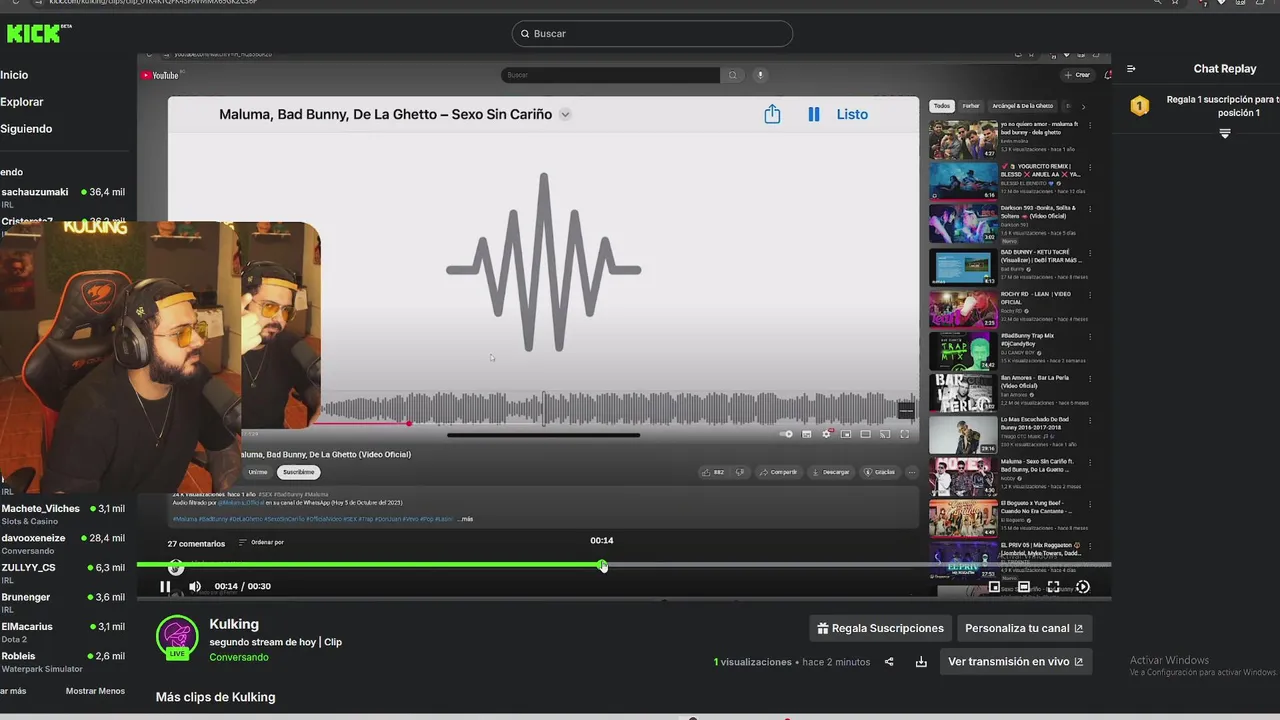
Task: Click blue pause icon beside Listo
Action: tap(814, 115)
